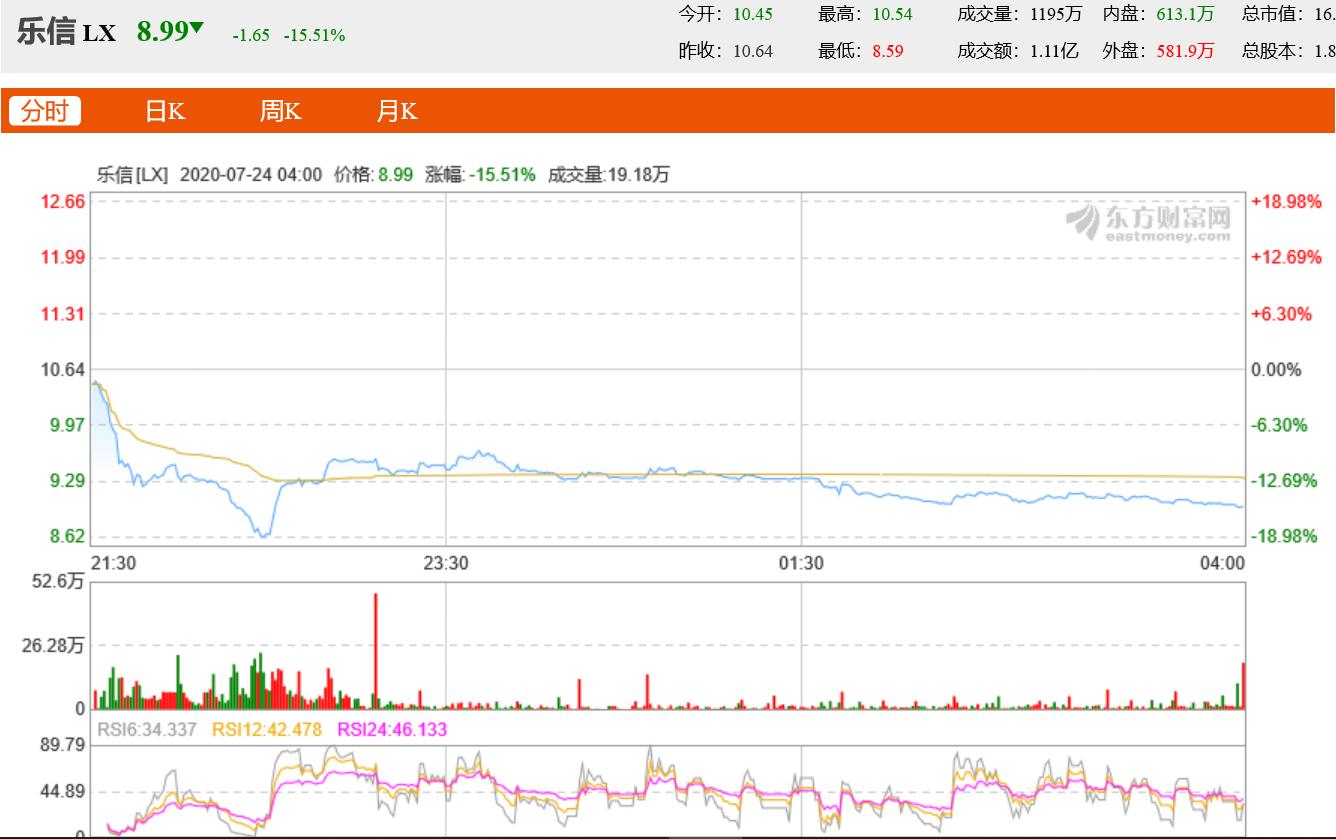
Task: Click the current price 8.99 in the header
Action: coord(162,32)
